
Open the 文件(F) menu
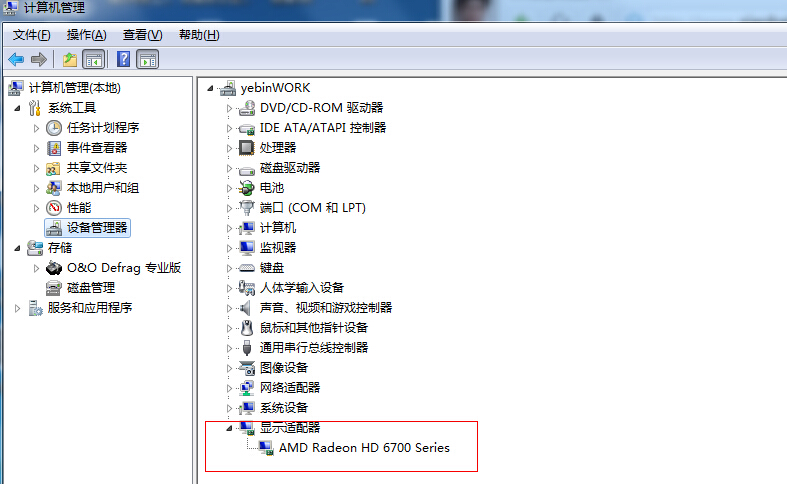[x=31, y=35]
